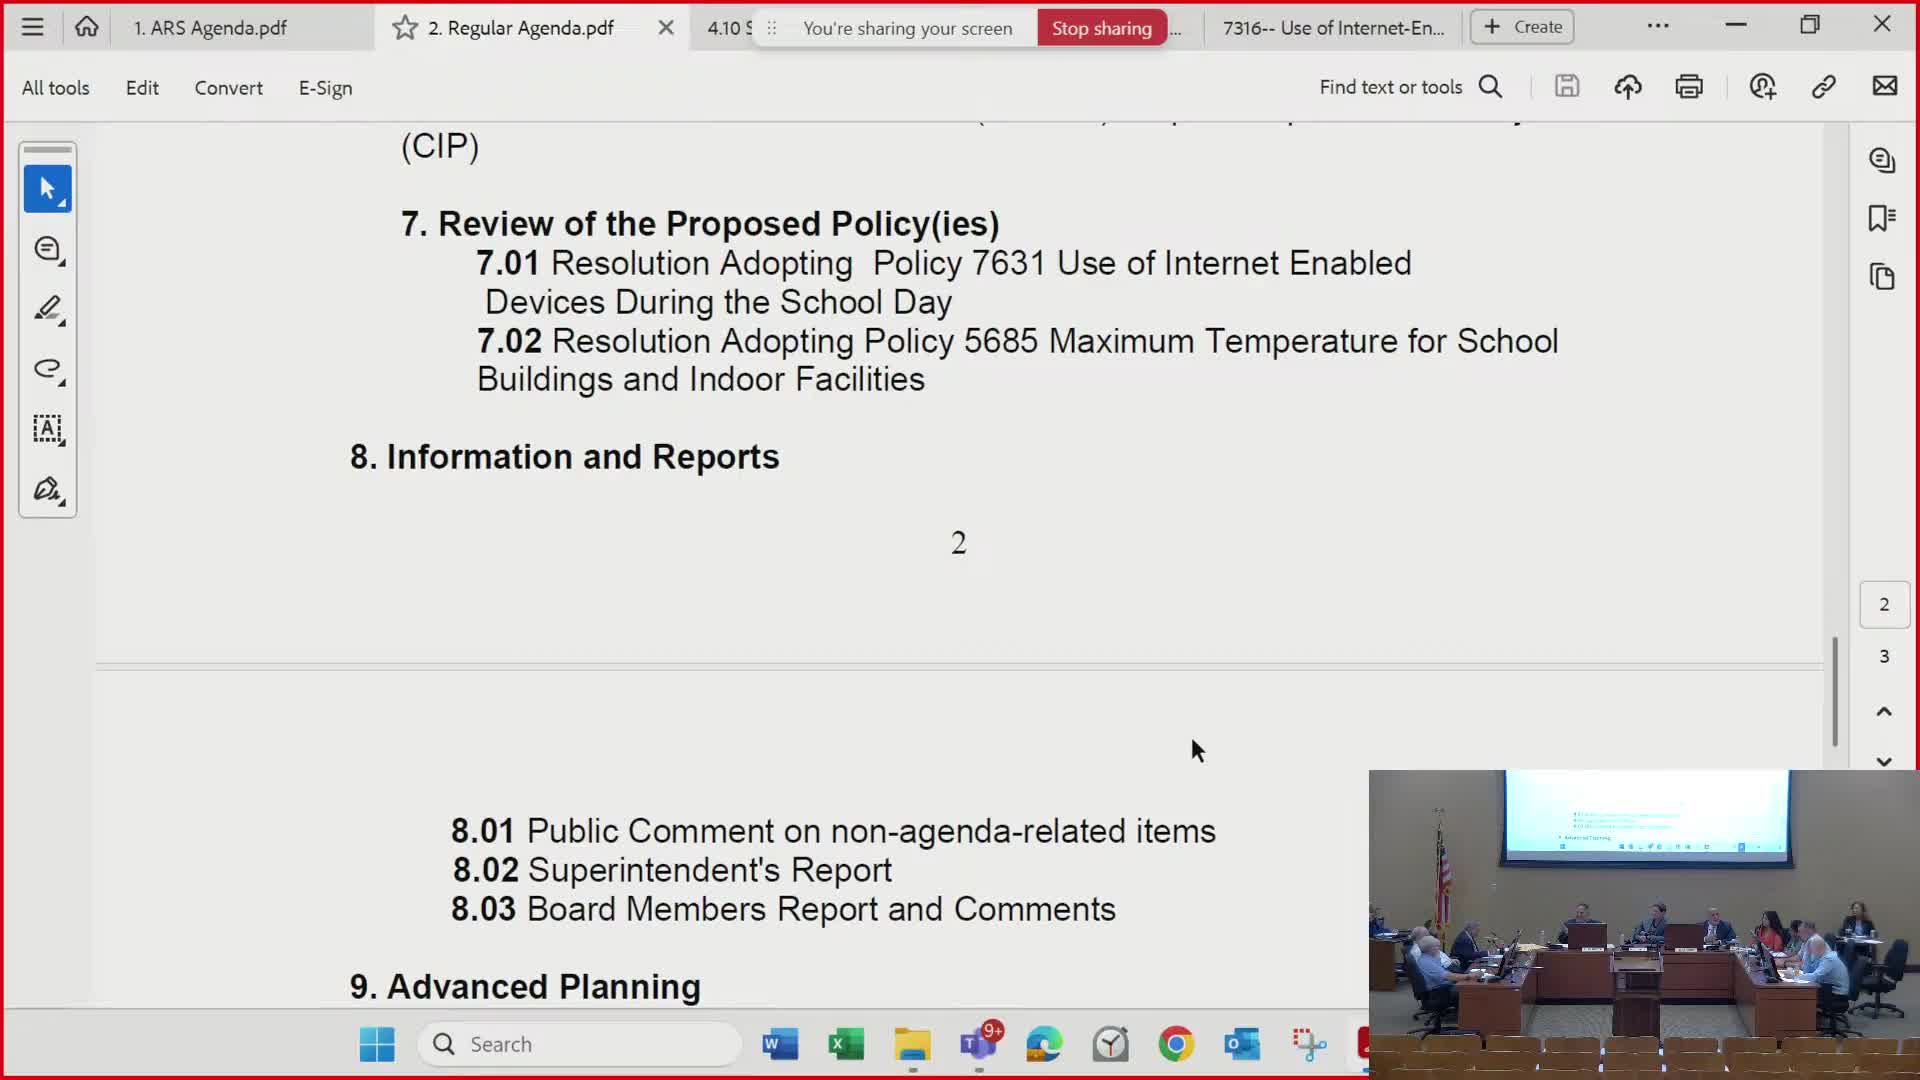
Task: Open the All tools menu
Action: [x=55, y=88]
